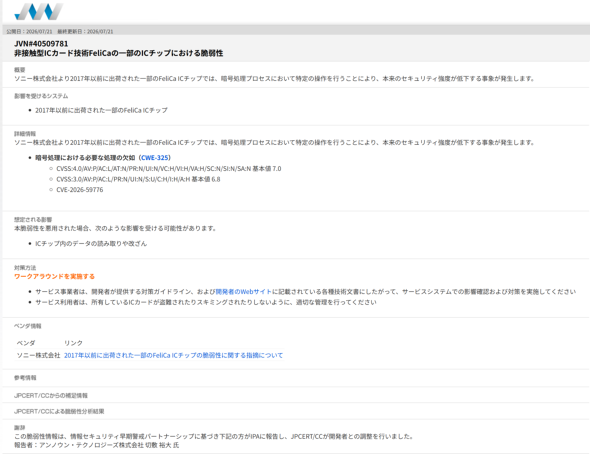
Task: Click the 影響を受けるシステム section heading
Action: click(x=41, y=96)
